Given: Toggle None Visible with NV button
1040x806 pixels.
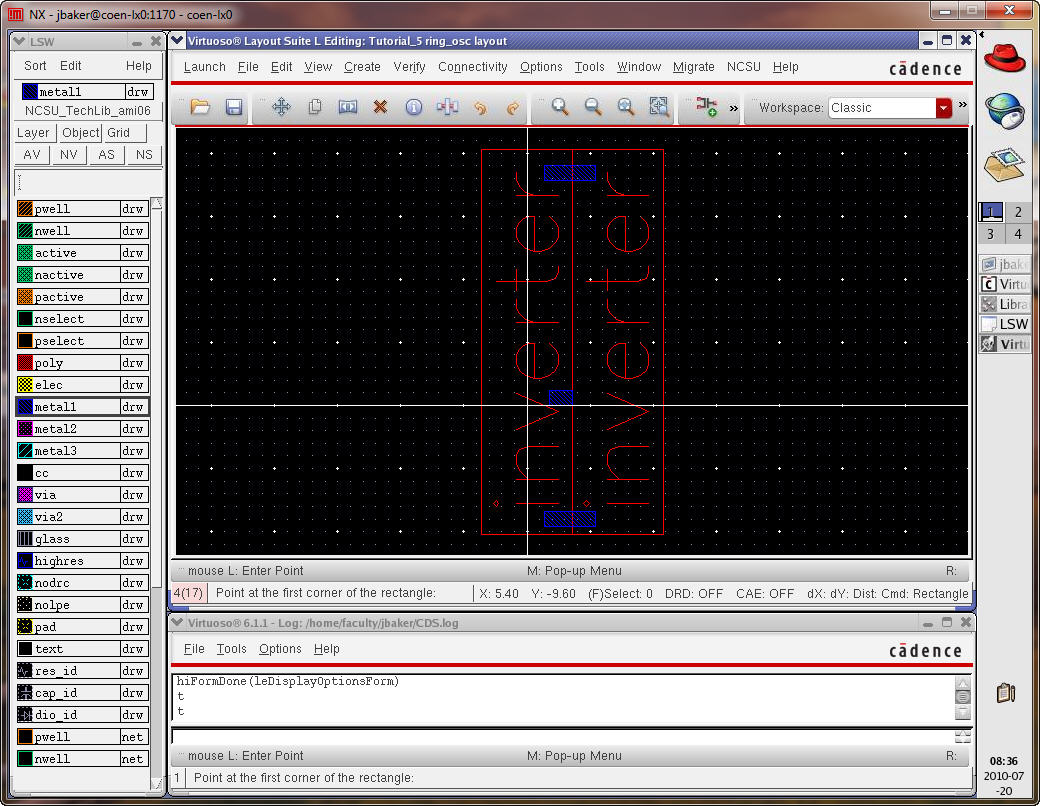Looking at the screenshot, I should coord(69,155).
